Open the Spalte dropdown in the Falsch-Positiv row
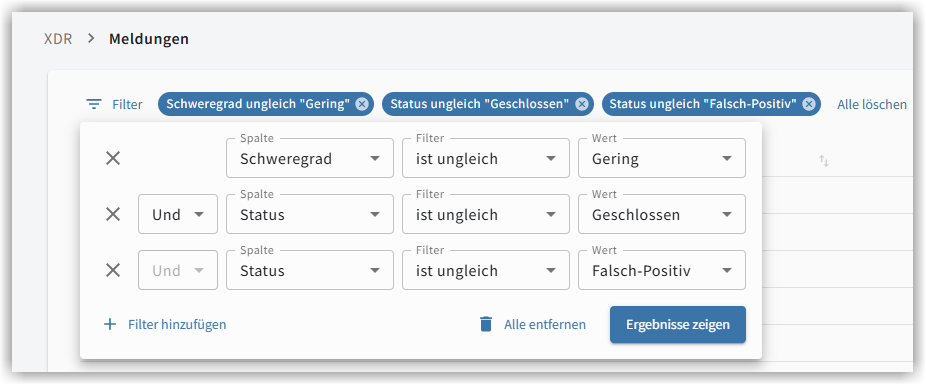 pyautogui.click(x=310, y=270)
